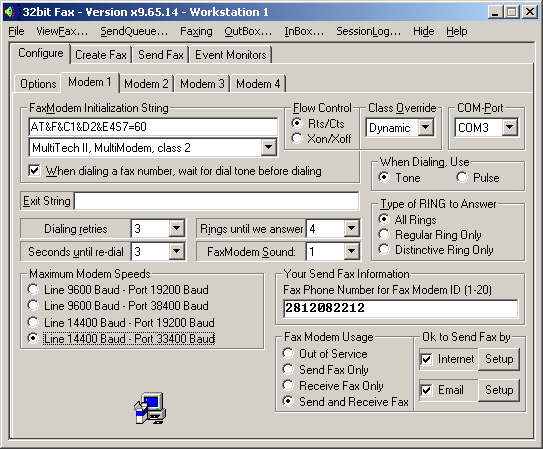The height and width of the screenshot is (449, 543).
Task: Click the 32bit Fax title bar icon
Action: coord(10,12)
